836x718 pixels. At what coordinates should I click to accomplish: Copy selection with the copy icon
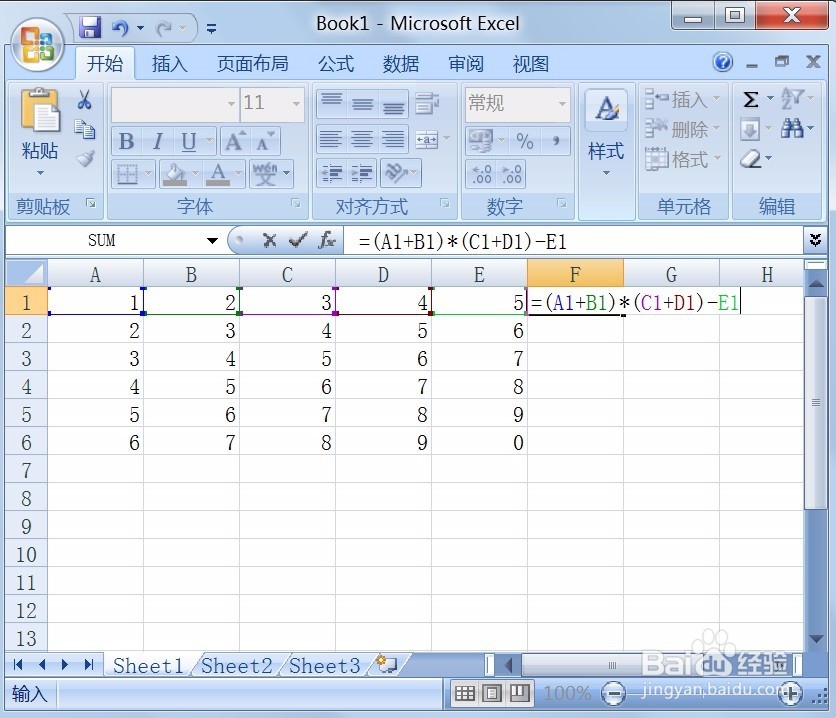coord(84,130)
